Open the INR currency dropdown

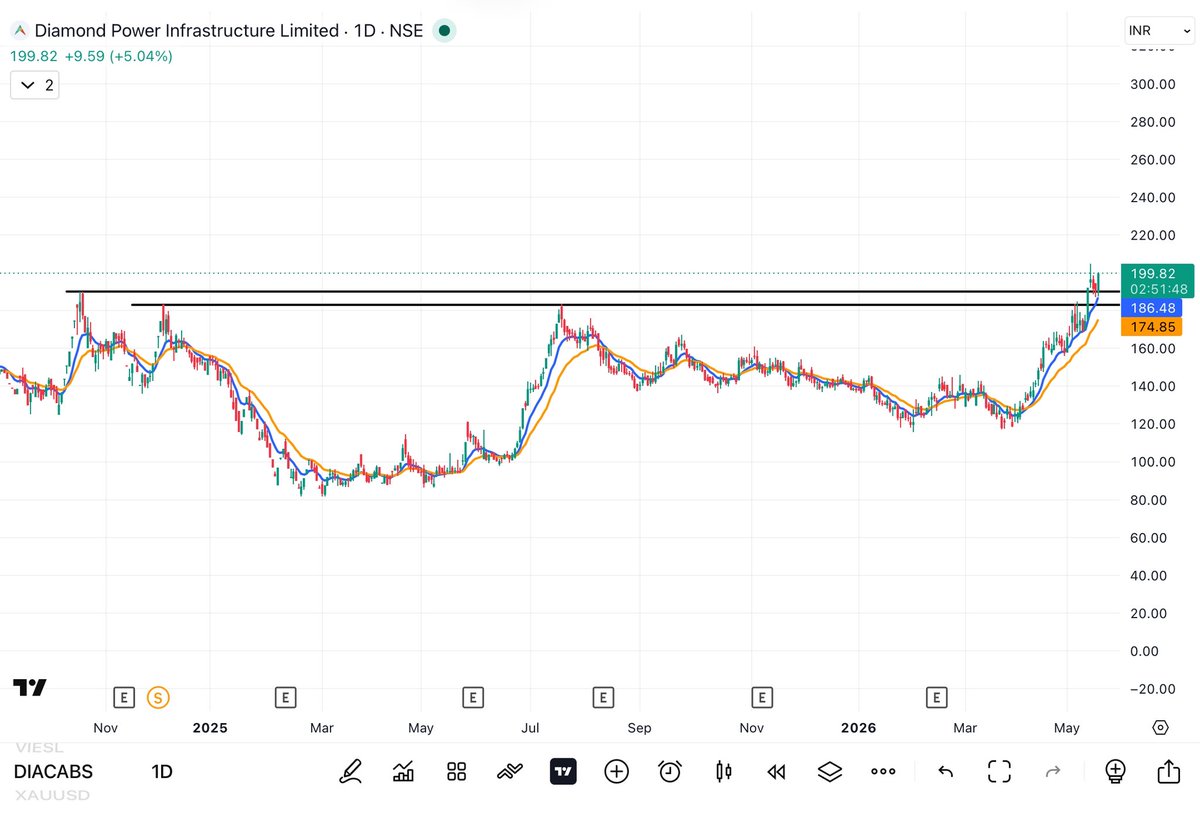(1158, 31)
